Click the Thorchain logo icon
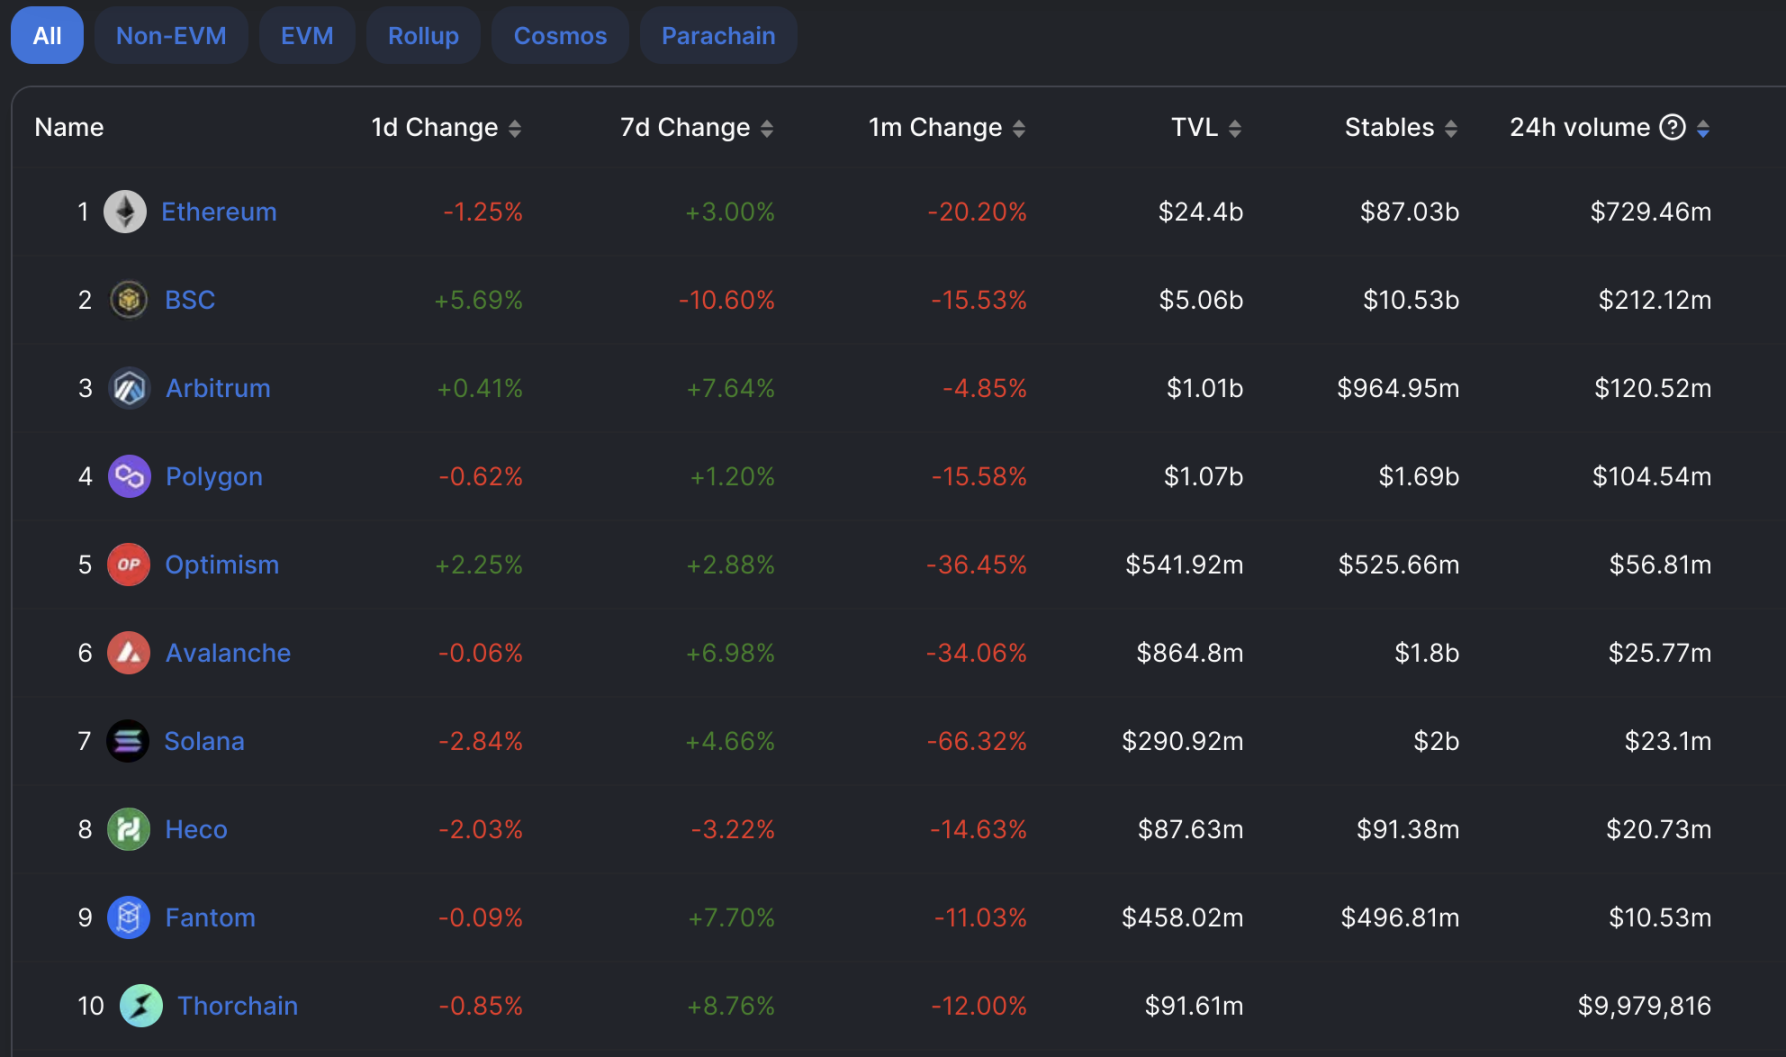 (x=141, y=1006)
